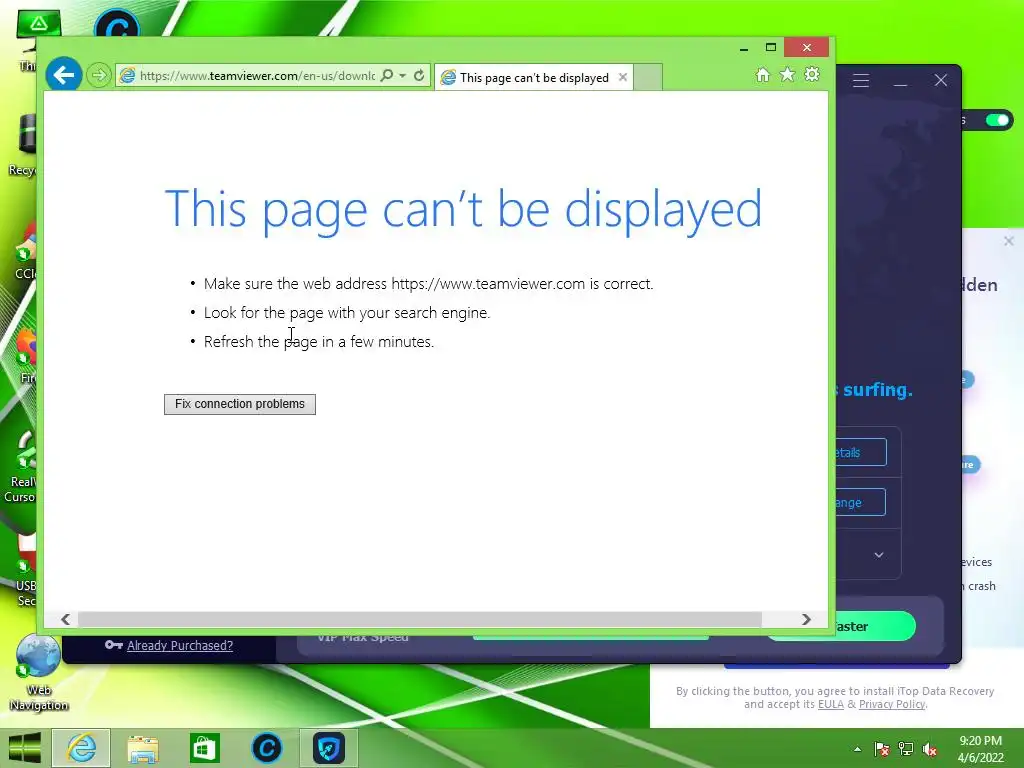Click the horizontal scrollbar thumb
This screenshot has height=768, width=1024.
pyautogui.click(x=419, y=619)
